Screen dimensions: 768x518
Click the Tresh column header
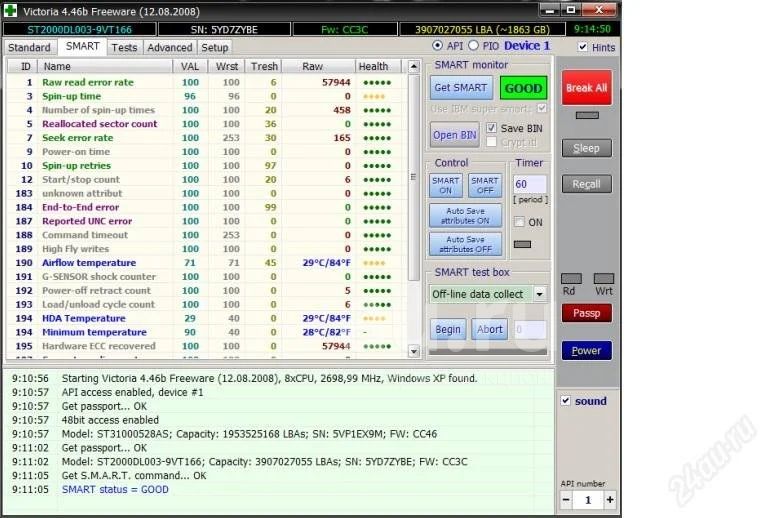pyautogui.click(x=264, y=66)
